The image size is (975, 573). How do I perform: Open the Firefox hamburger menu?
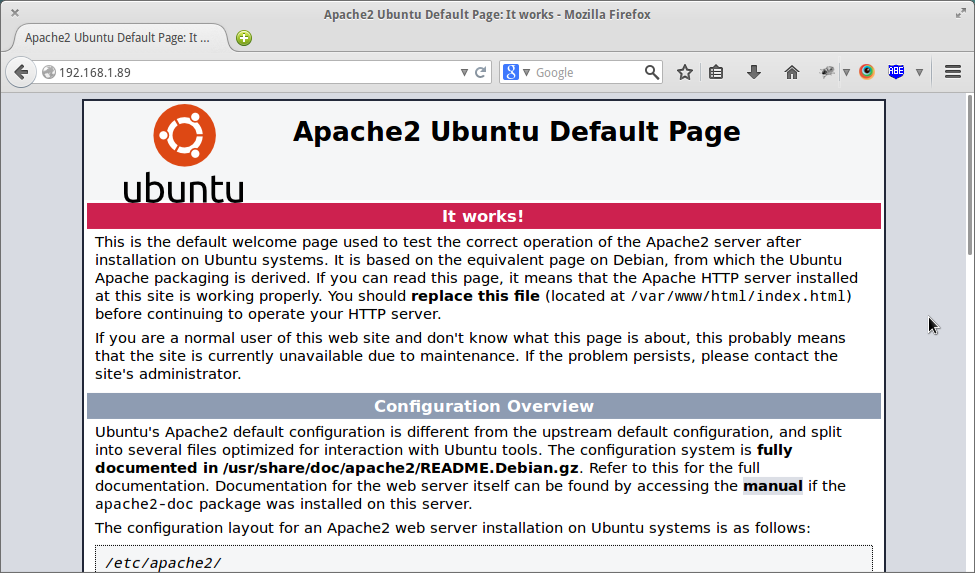pyautogui.click(x=953, y=72)
